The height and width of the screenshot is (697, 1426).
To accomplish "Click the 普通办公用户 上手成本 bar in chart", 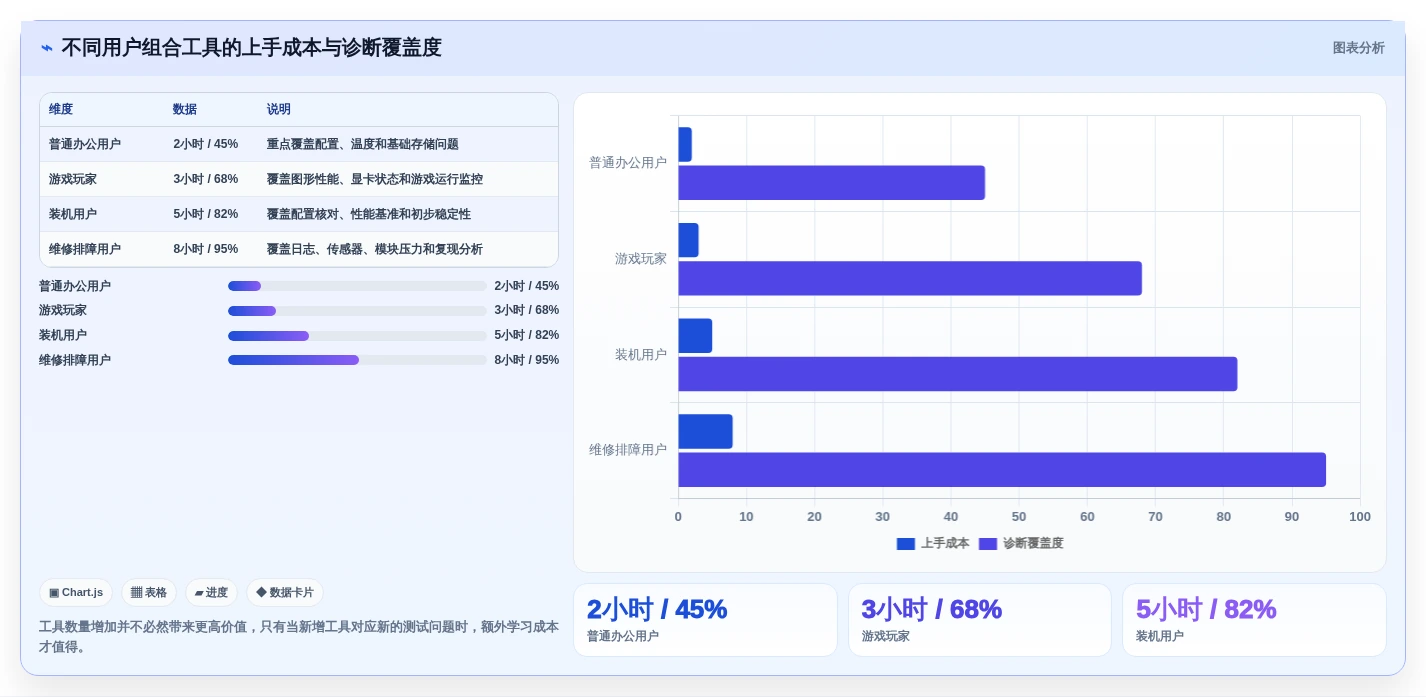I will tap(685, 144).
